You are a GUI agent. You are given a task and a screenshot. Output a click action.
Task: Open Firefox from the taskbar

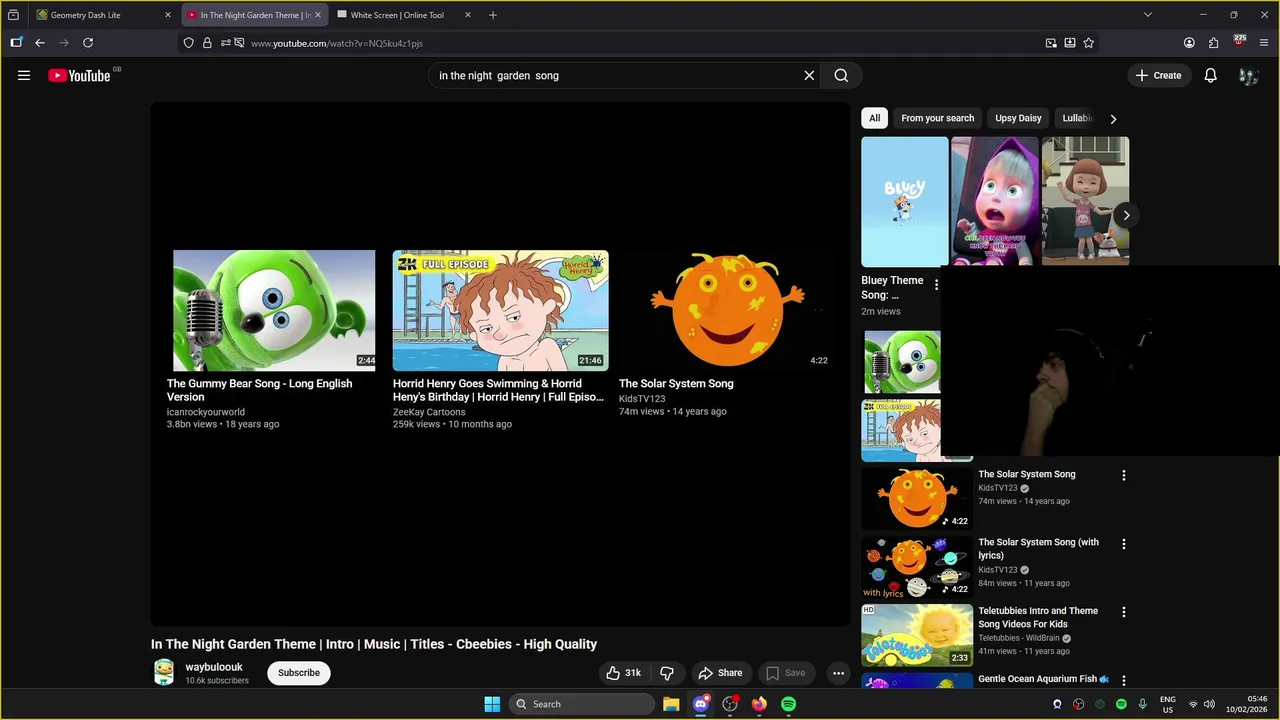(759, 704)
